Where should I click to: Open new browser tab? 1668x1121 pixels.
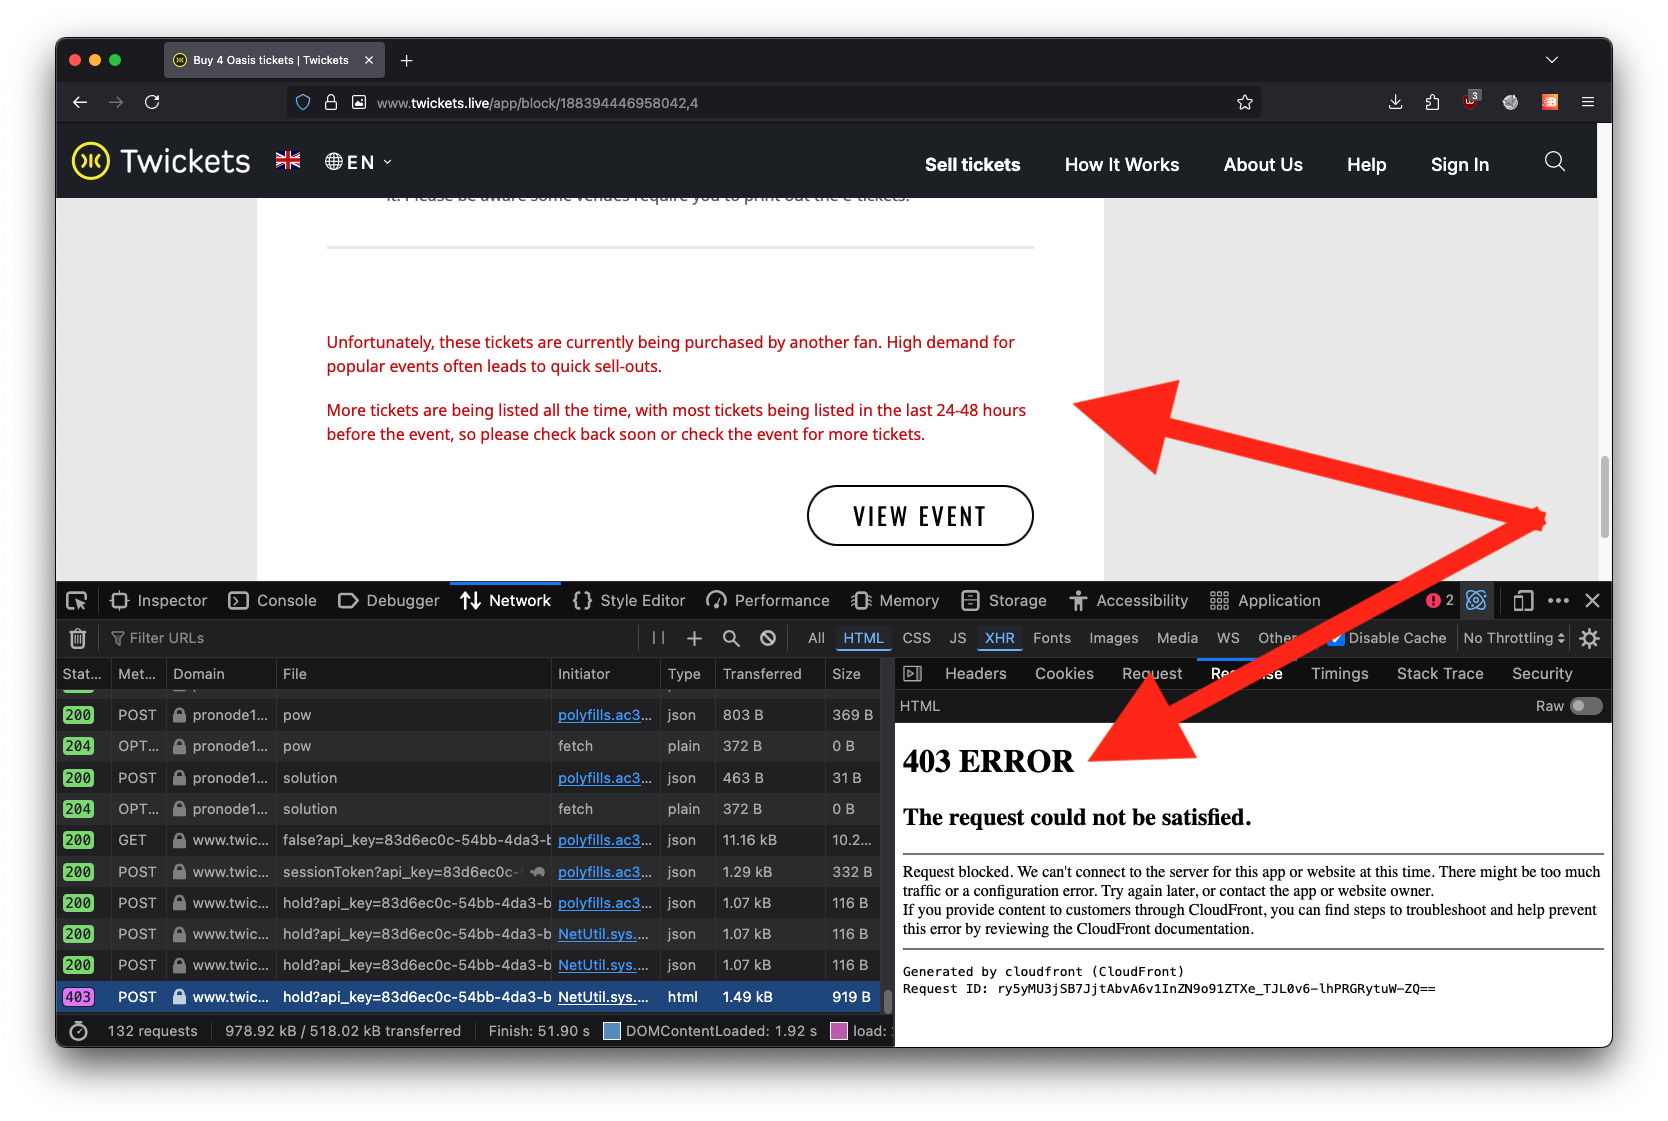coord(406,60)
